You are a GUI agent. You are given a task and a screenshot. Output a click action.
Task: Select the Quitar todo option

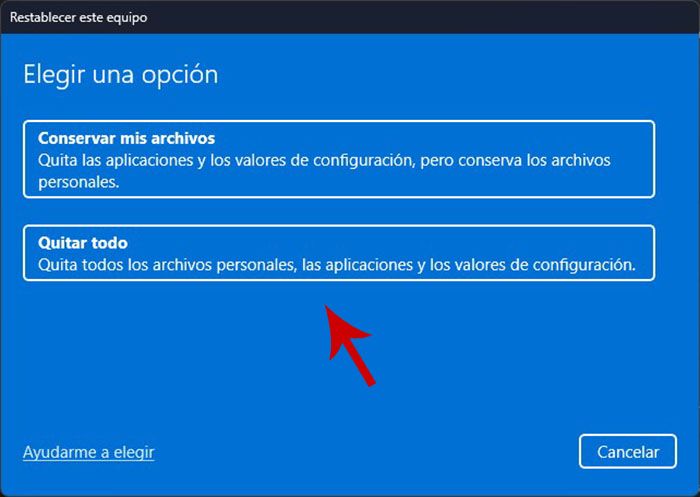339,253
